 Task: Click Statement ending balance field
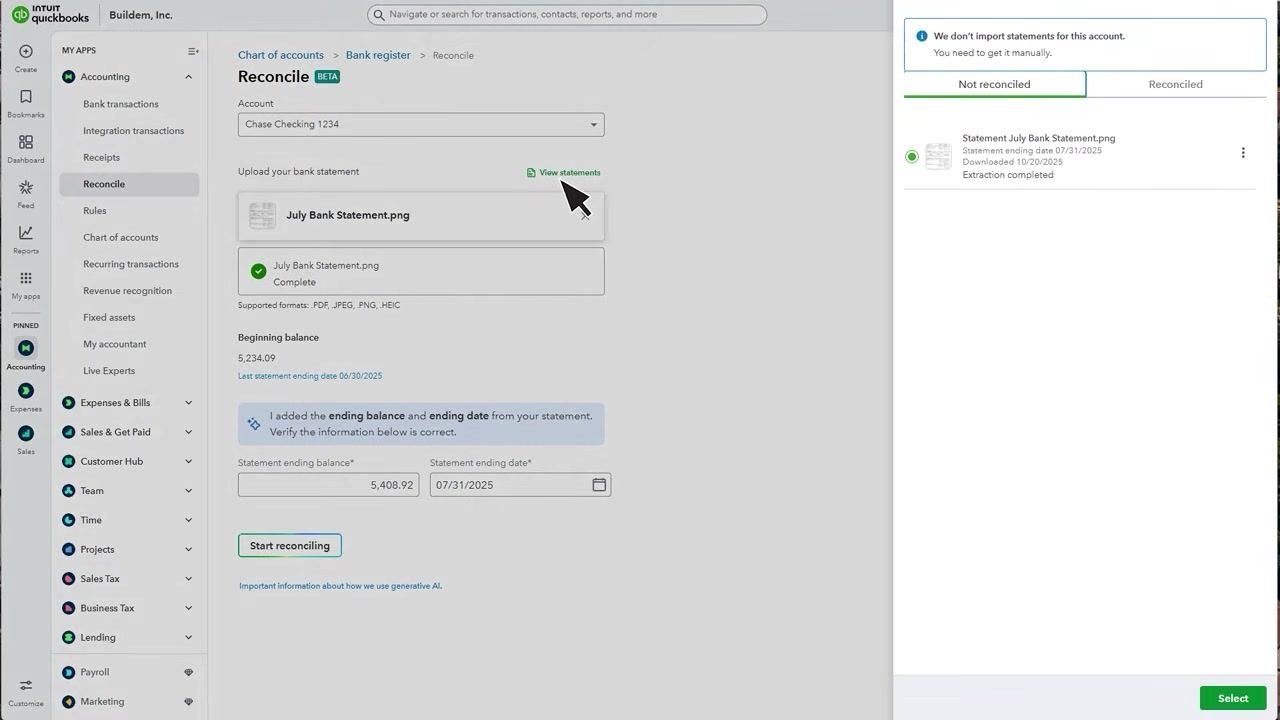pos(328,485)
